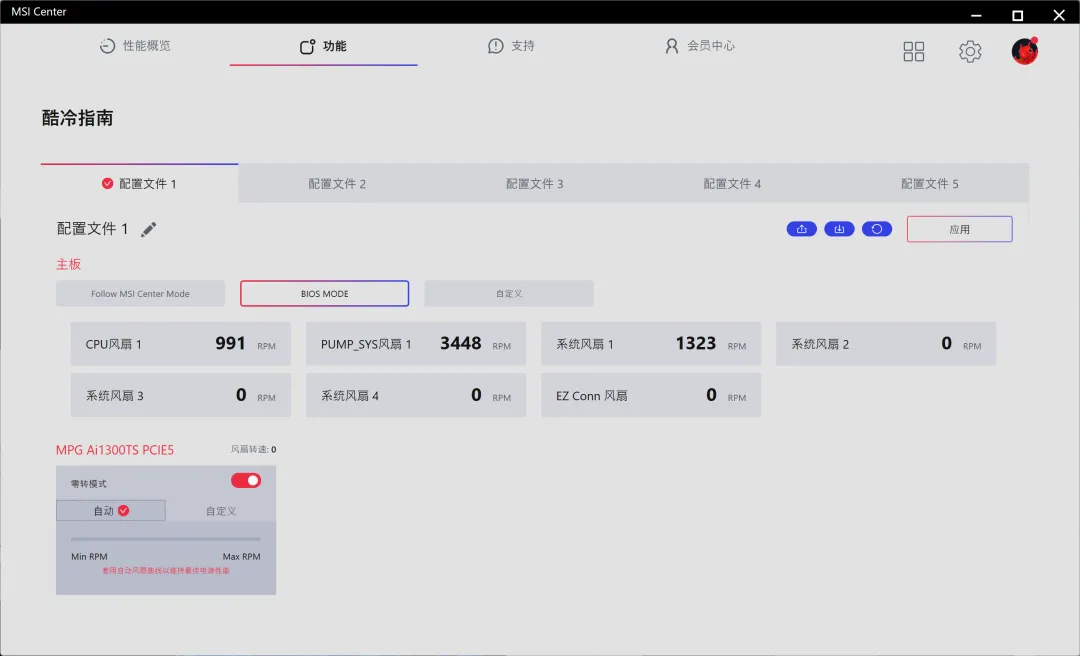This screenshot has height=656, width=1080.
Task: Minimize the MSI Center window
Action: point(976,15)
